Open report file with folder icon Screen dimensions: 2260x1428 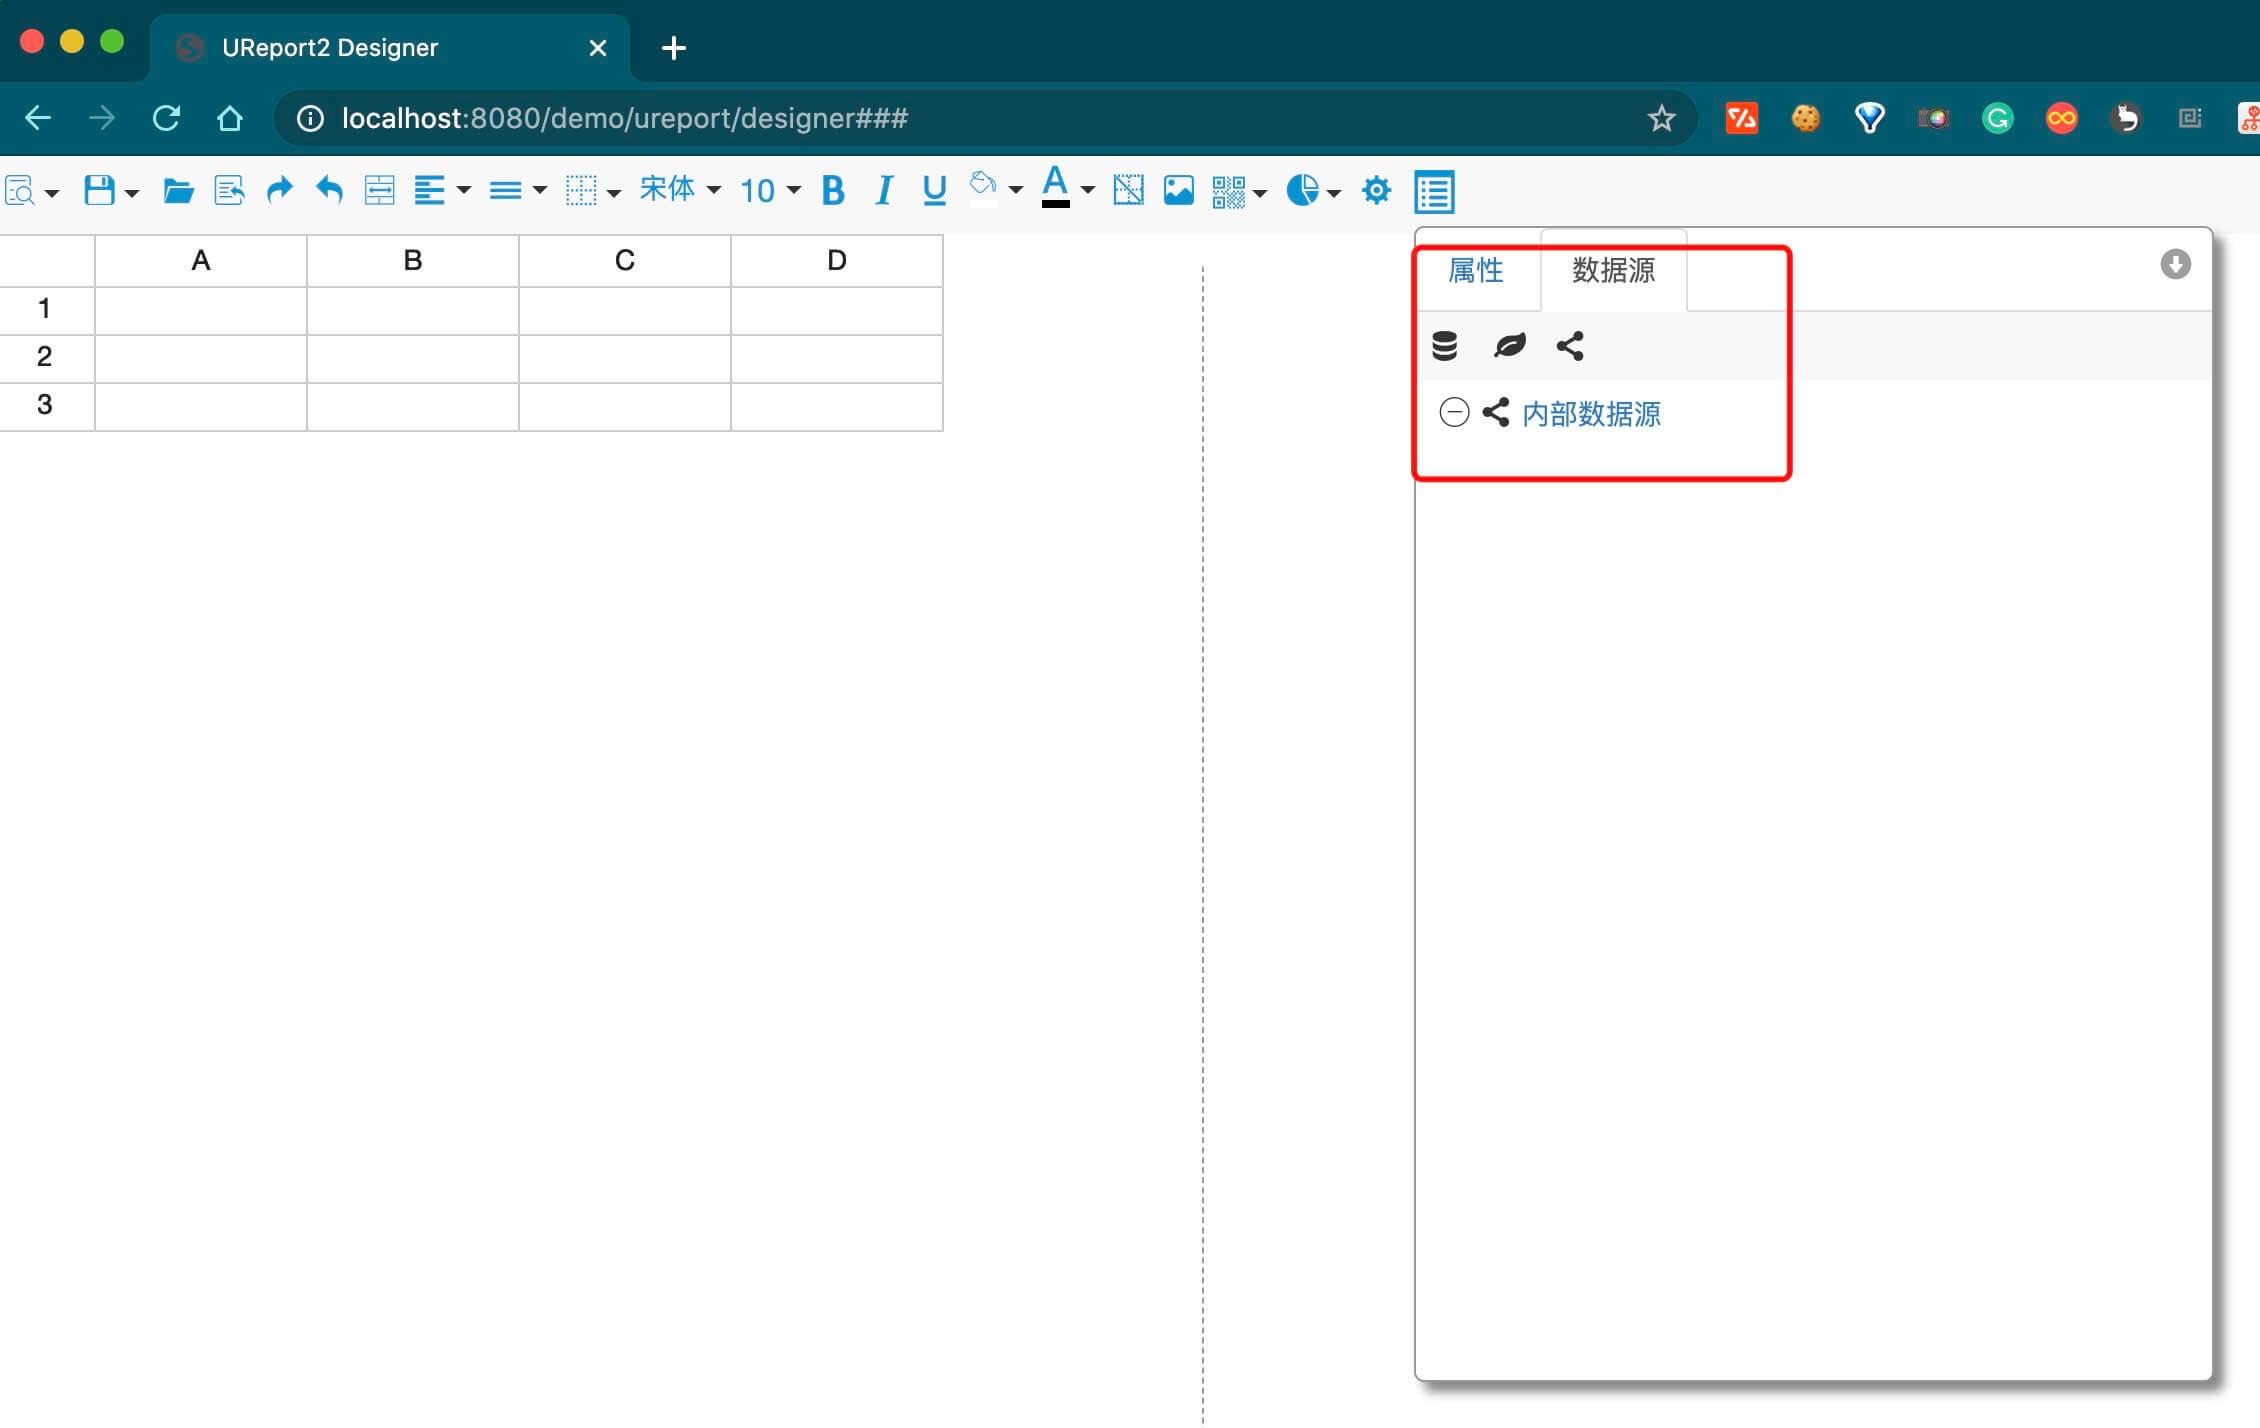pos(178,190)
